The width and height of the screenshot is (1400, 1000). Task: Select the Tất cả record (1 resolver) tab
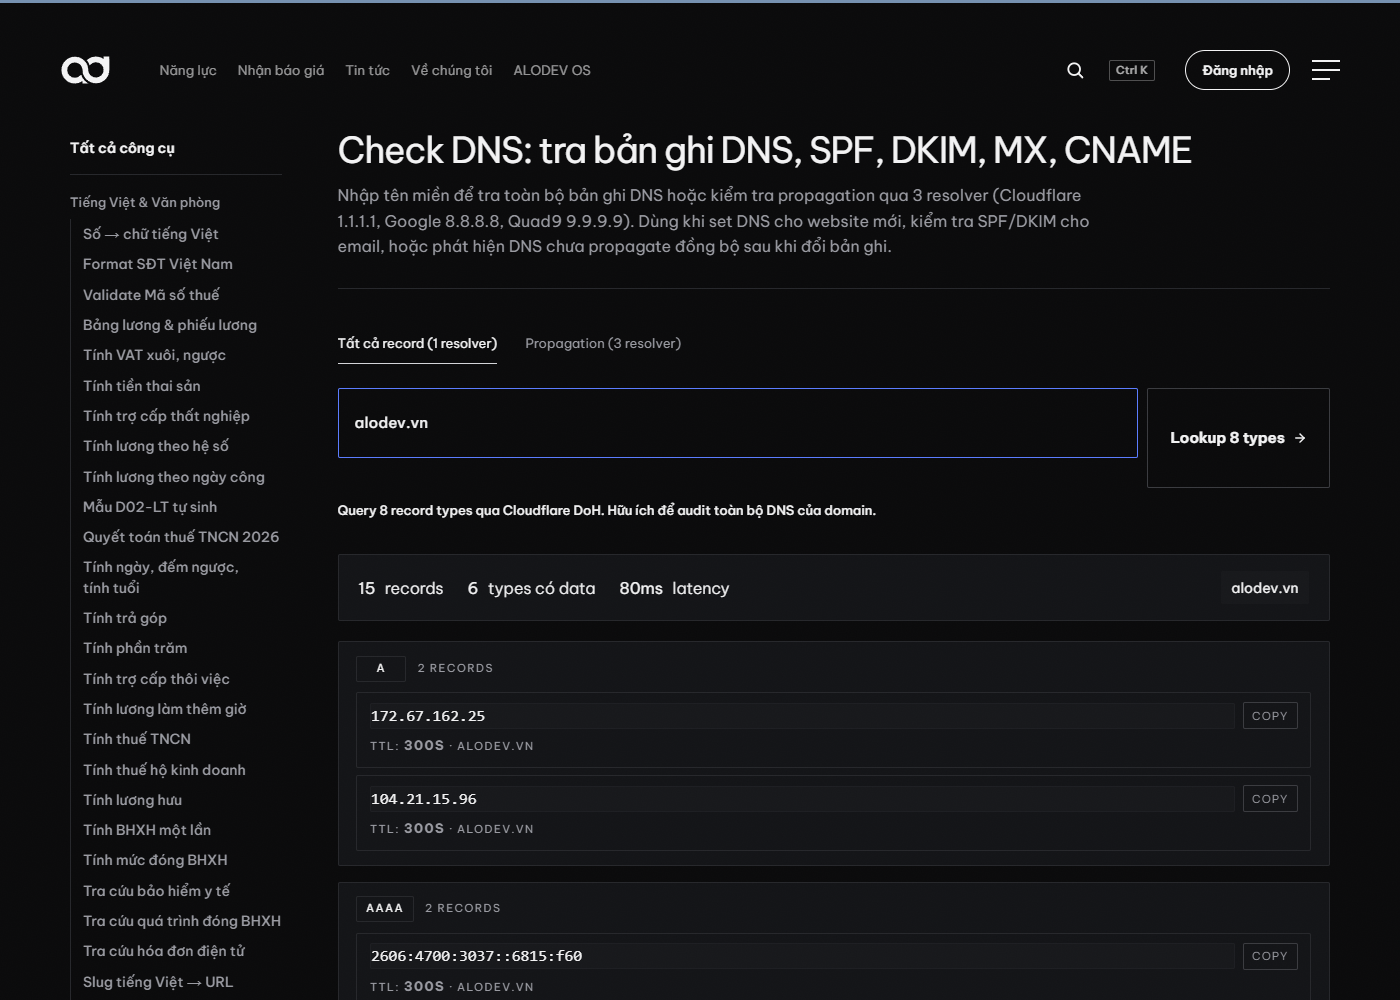coord(417,344)
